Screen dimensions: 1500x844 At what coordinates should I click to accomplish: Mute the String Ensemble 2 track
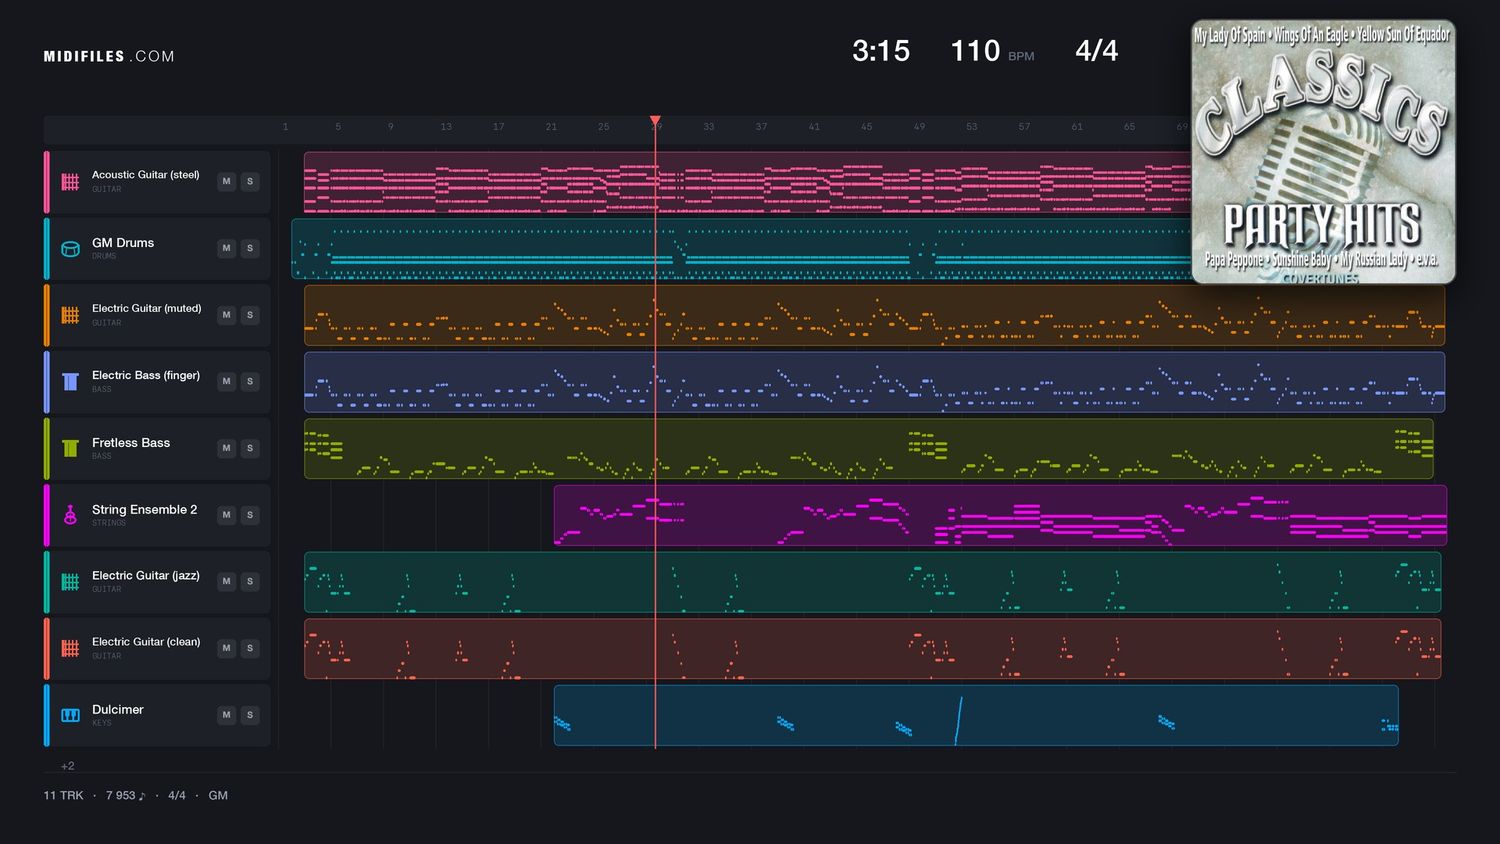227,515
